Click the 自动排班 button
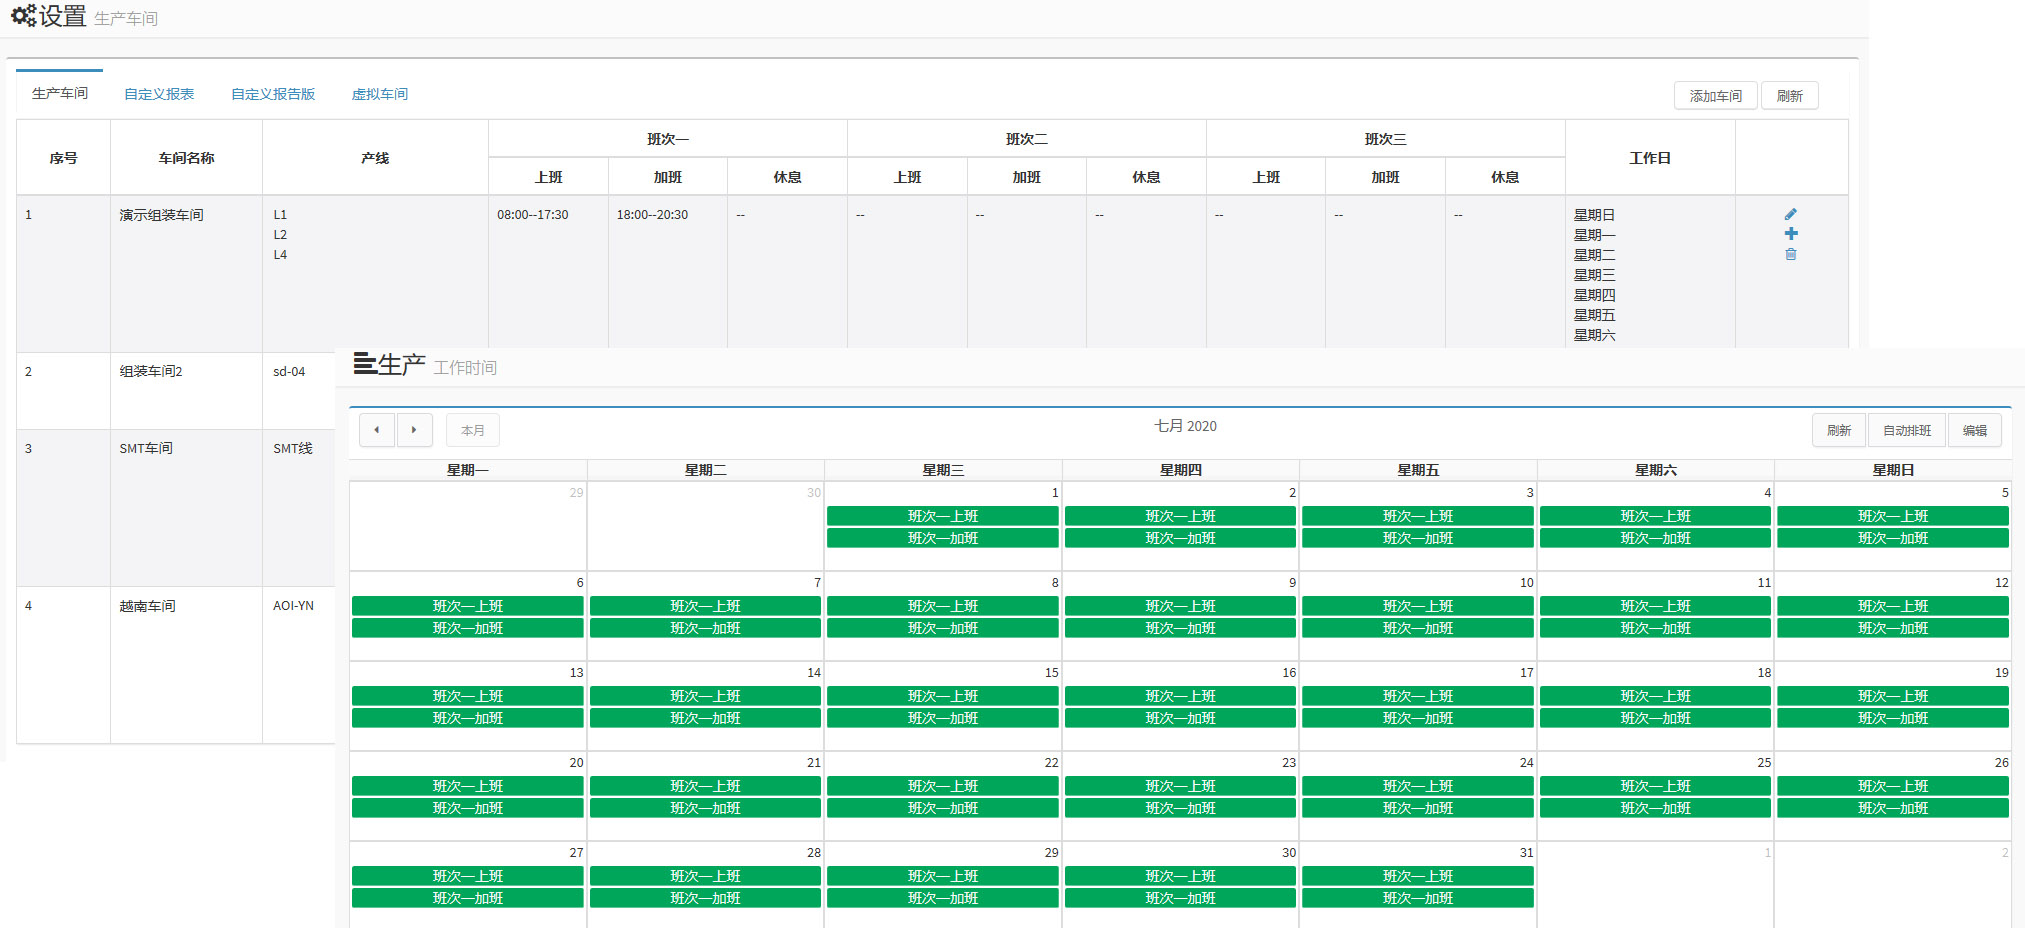 pyautogui.click(x=1906, y=430)
